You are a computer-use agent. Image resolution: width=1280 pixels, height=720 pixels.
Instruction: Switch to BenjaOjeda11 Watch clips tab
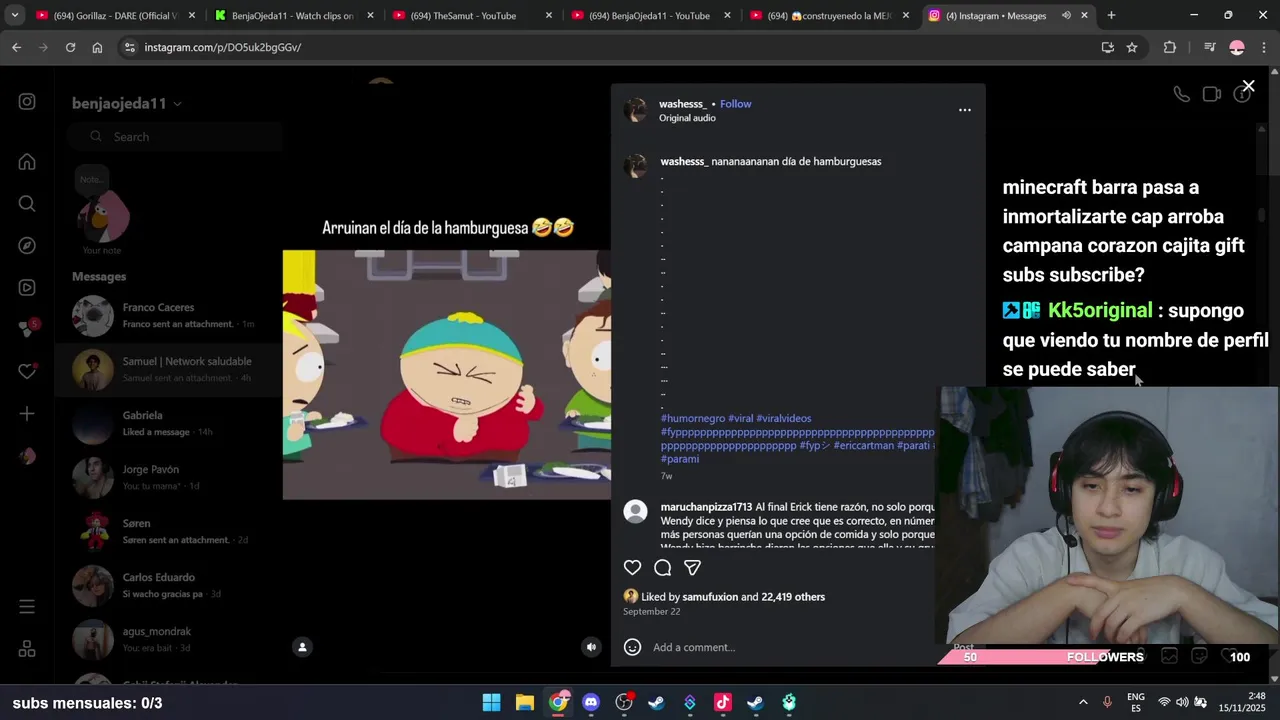click(x=295, y=15)
